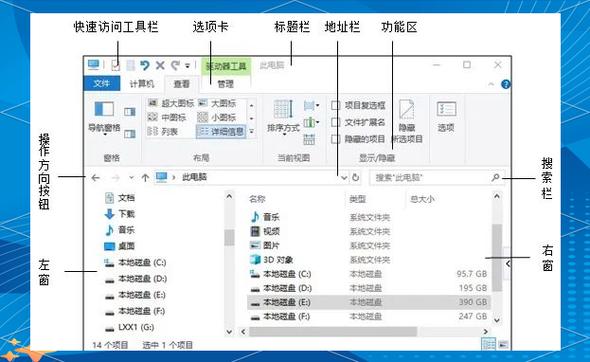This screenshot has height=362, width=590.
Task: Click the 隐藏所选项目 button
Action: click(x=407, y=121)
